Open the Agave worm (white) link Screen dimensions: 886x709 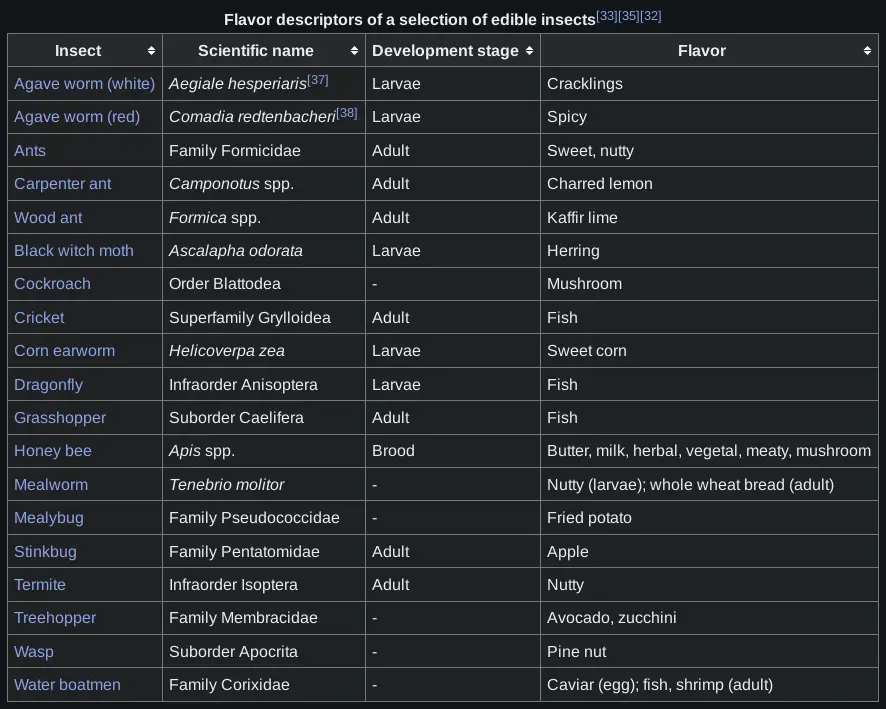pos(84,84)
